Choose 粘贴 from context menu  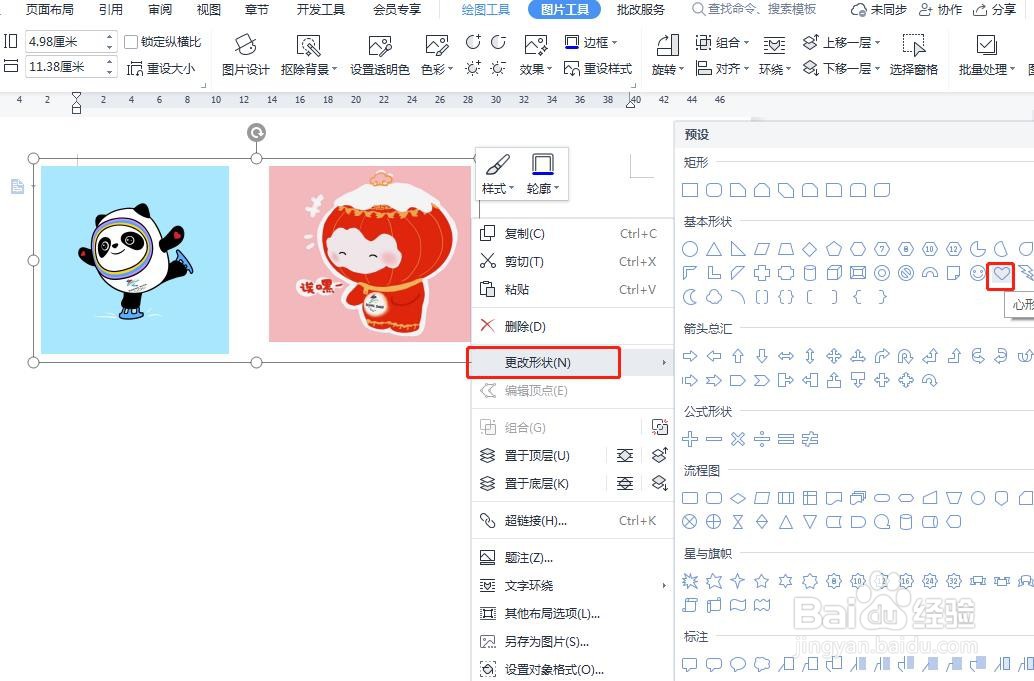(x=572, y=289)
